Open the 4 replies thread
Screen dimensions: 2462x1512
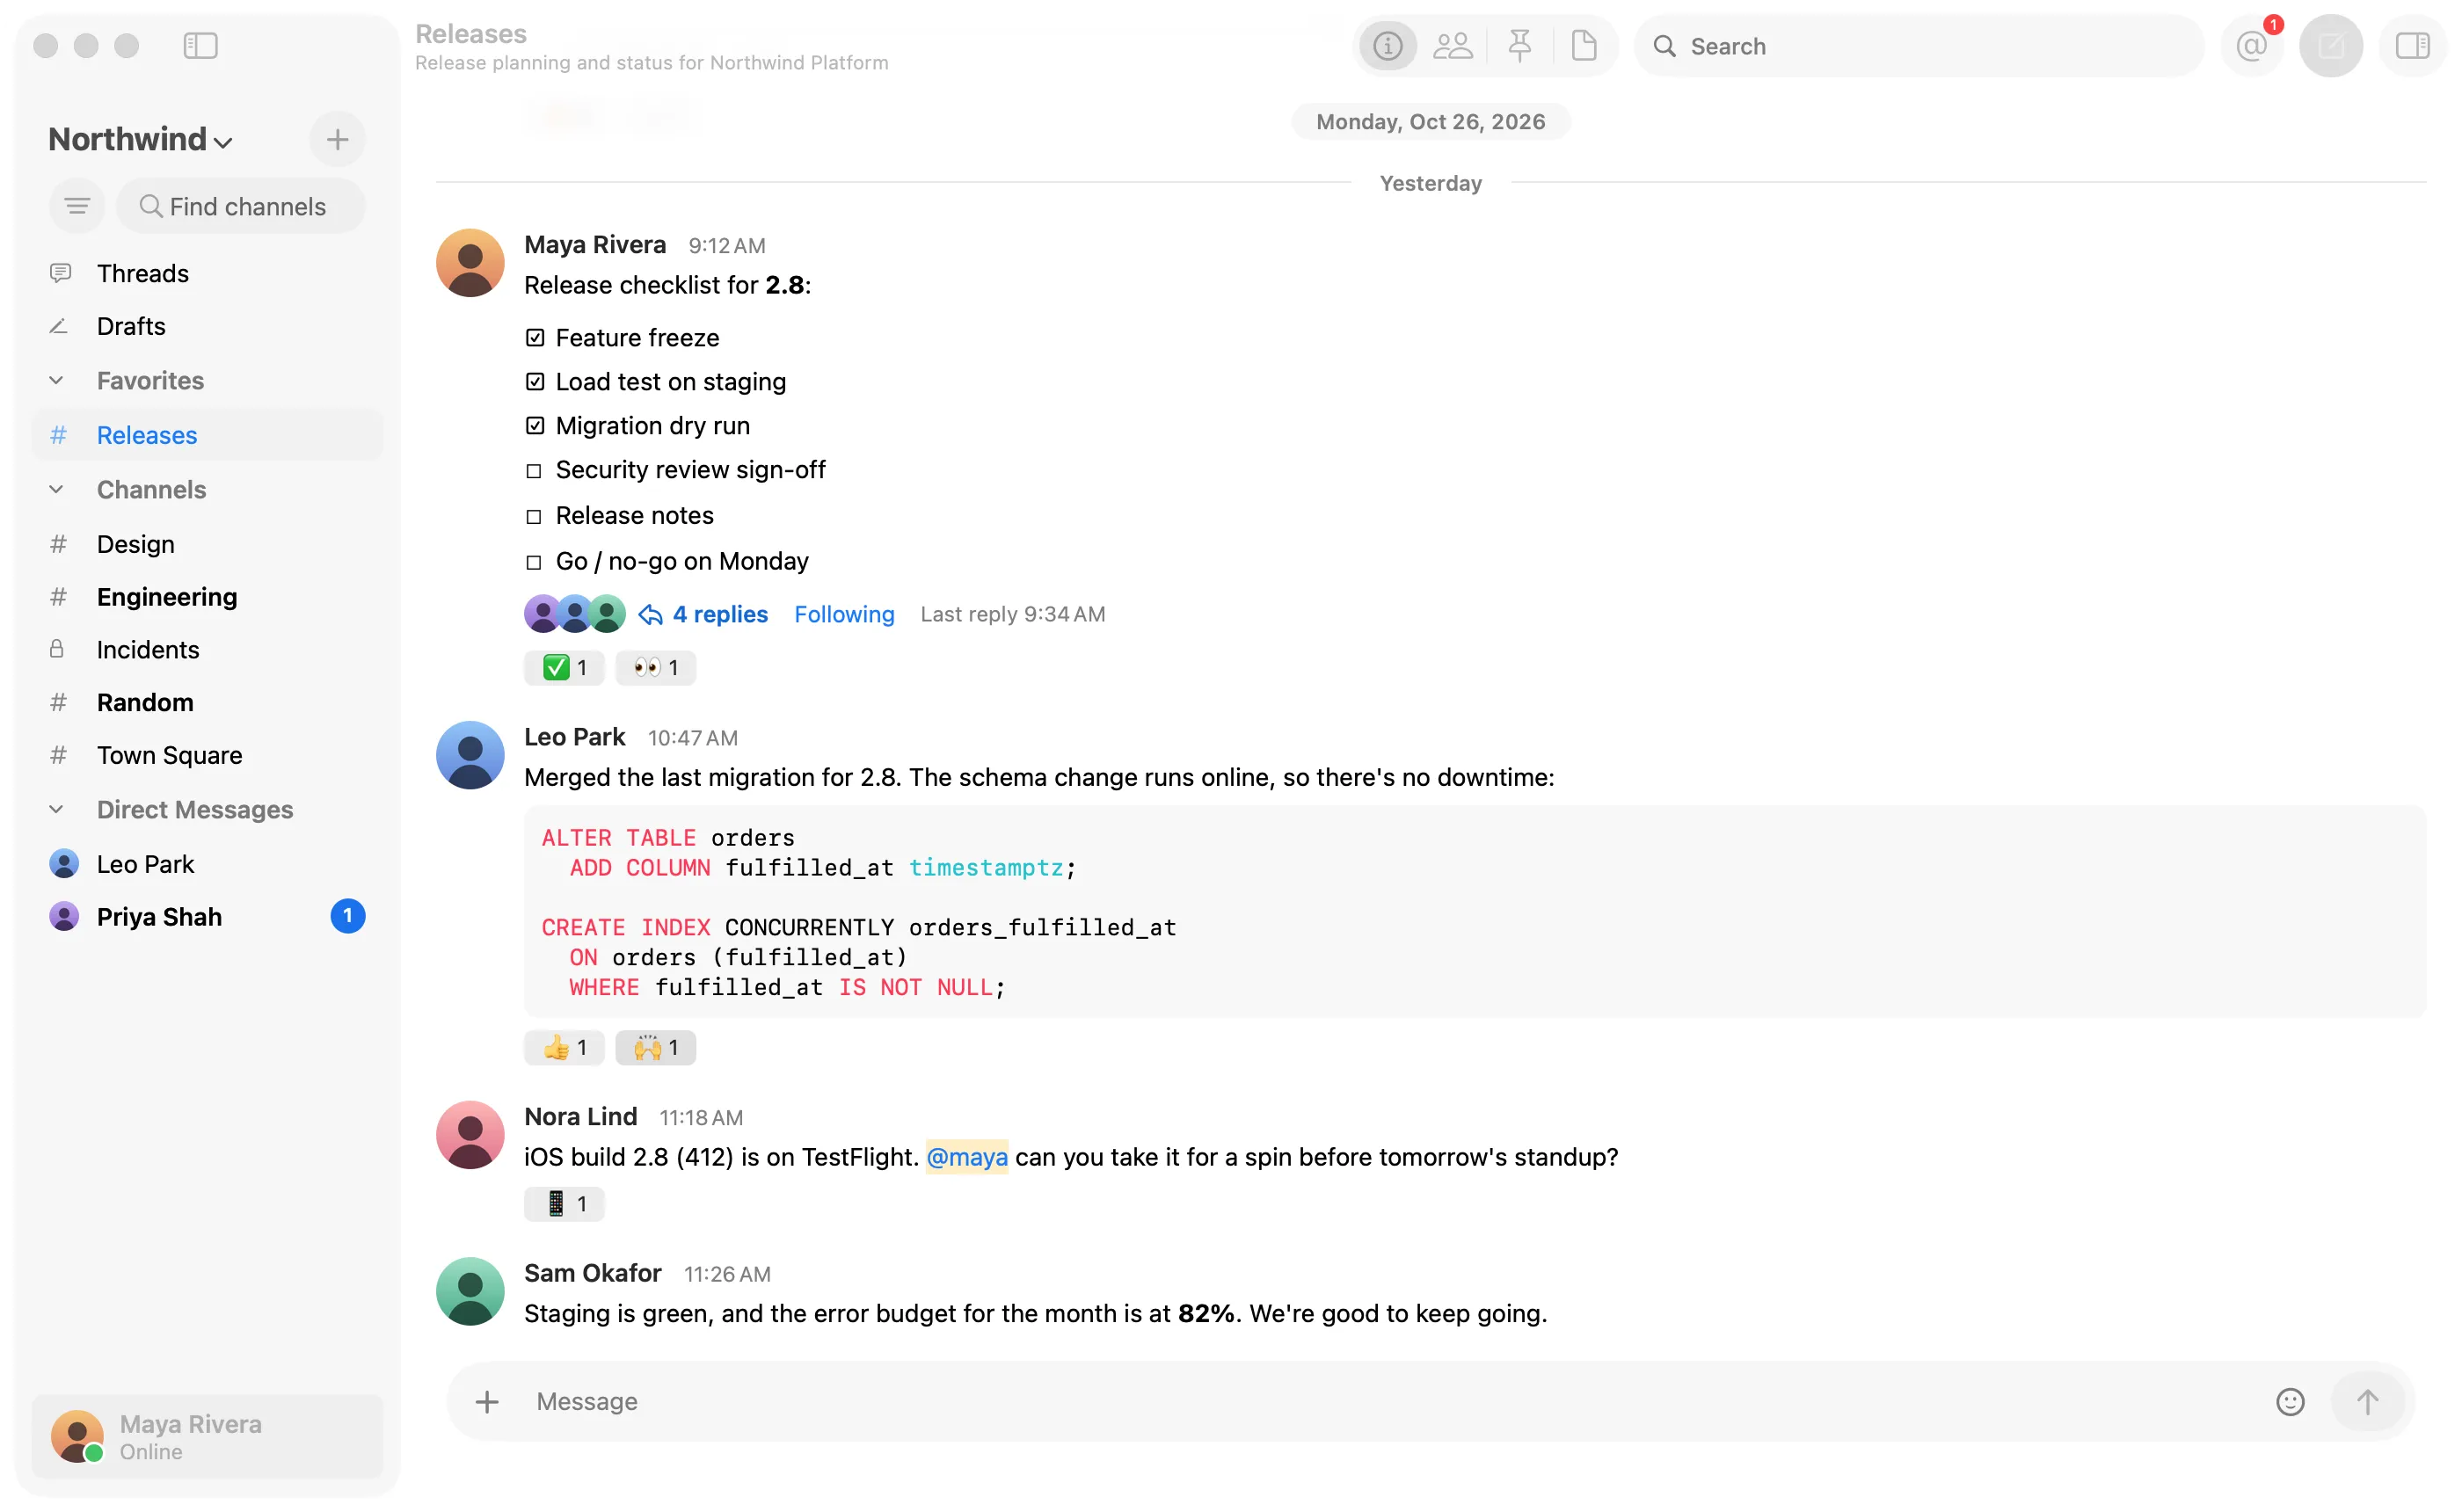coord(720,614)
